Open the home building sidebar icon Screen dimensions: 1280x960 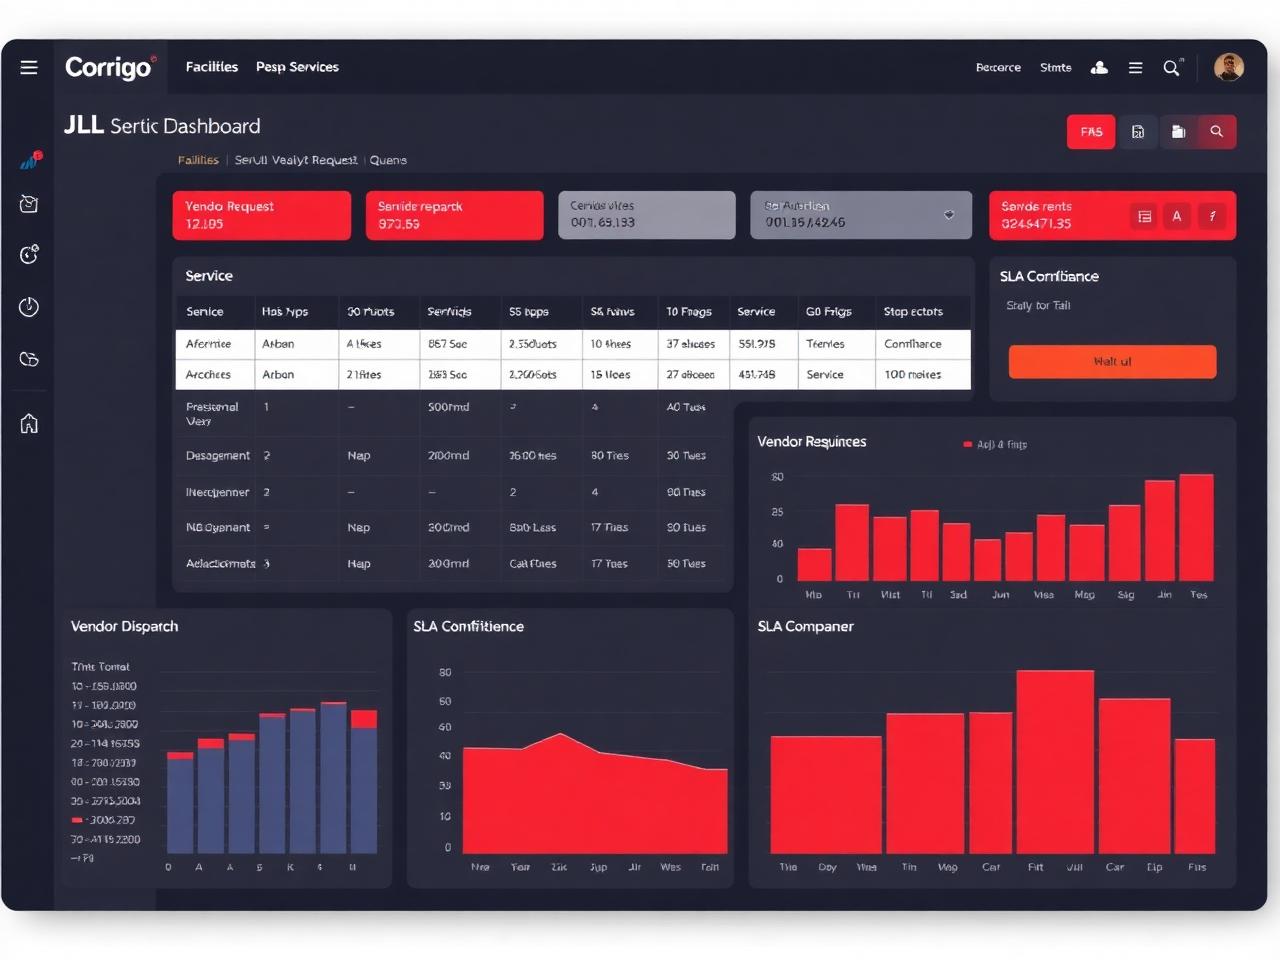pyautogui.click(x=29, y=423)
